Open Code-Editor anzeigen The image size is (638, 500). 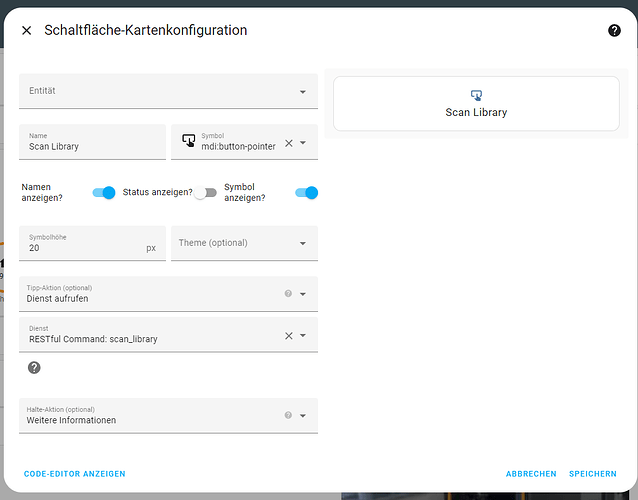tap(75, 474)
